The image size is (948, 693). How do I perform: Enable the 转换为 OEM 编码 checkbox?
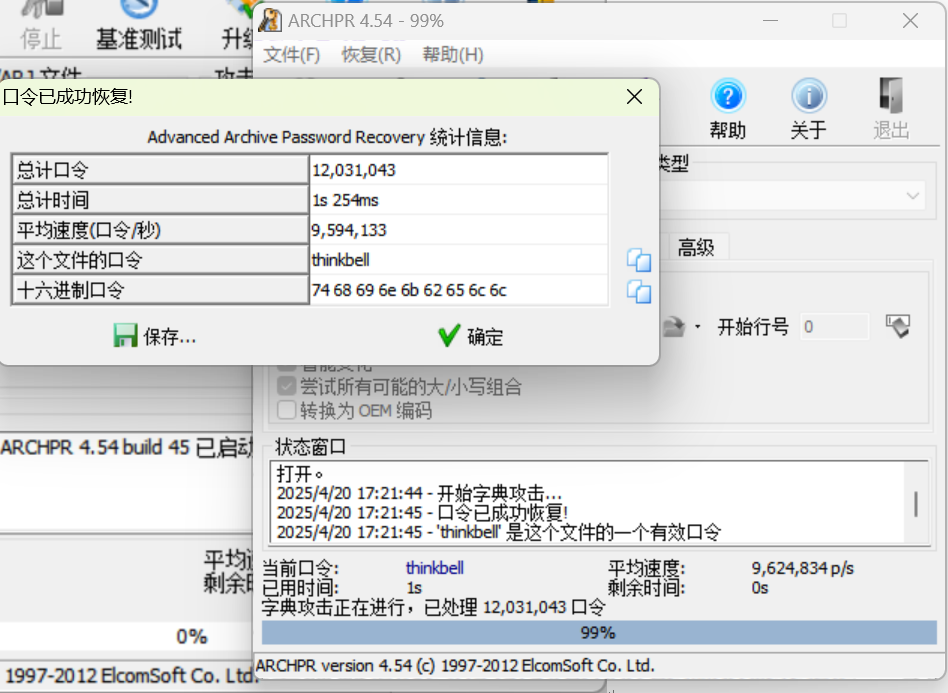287,410
